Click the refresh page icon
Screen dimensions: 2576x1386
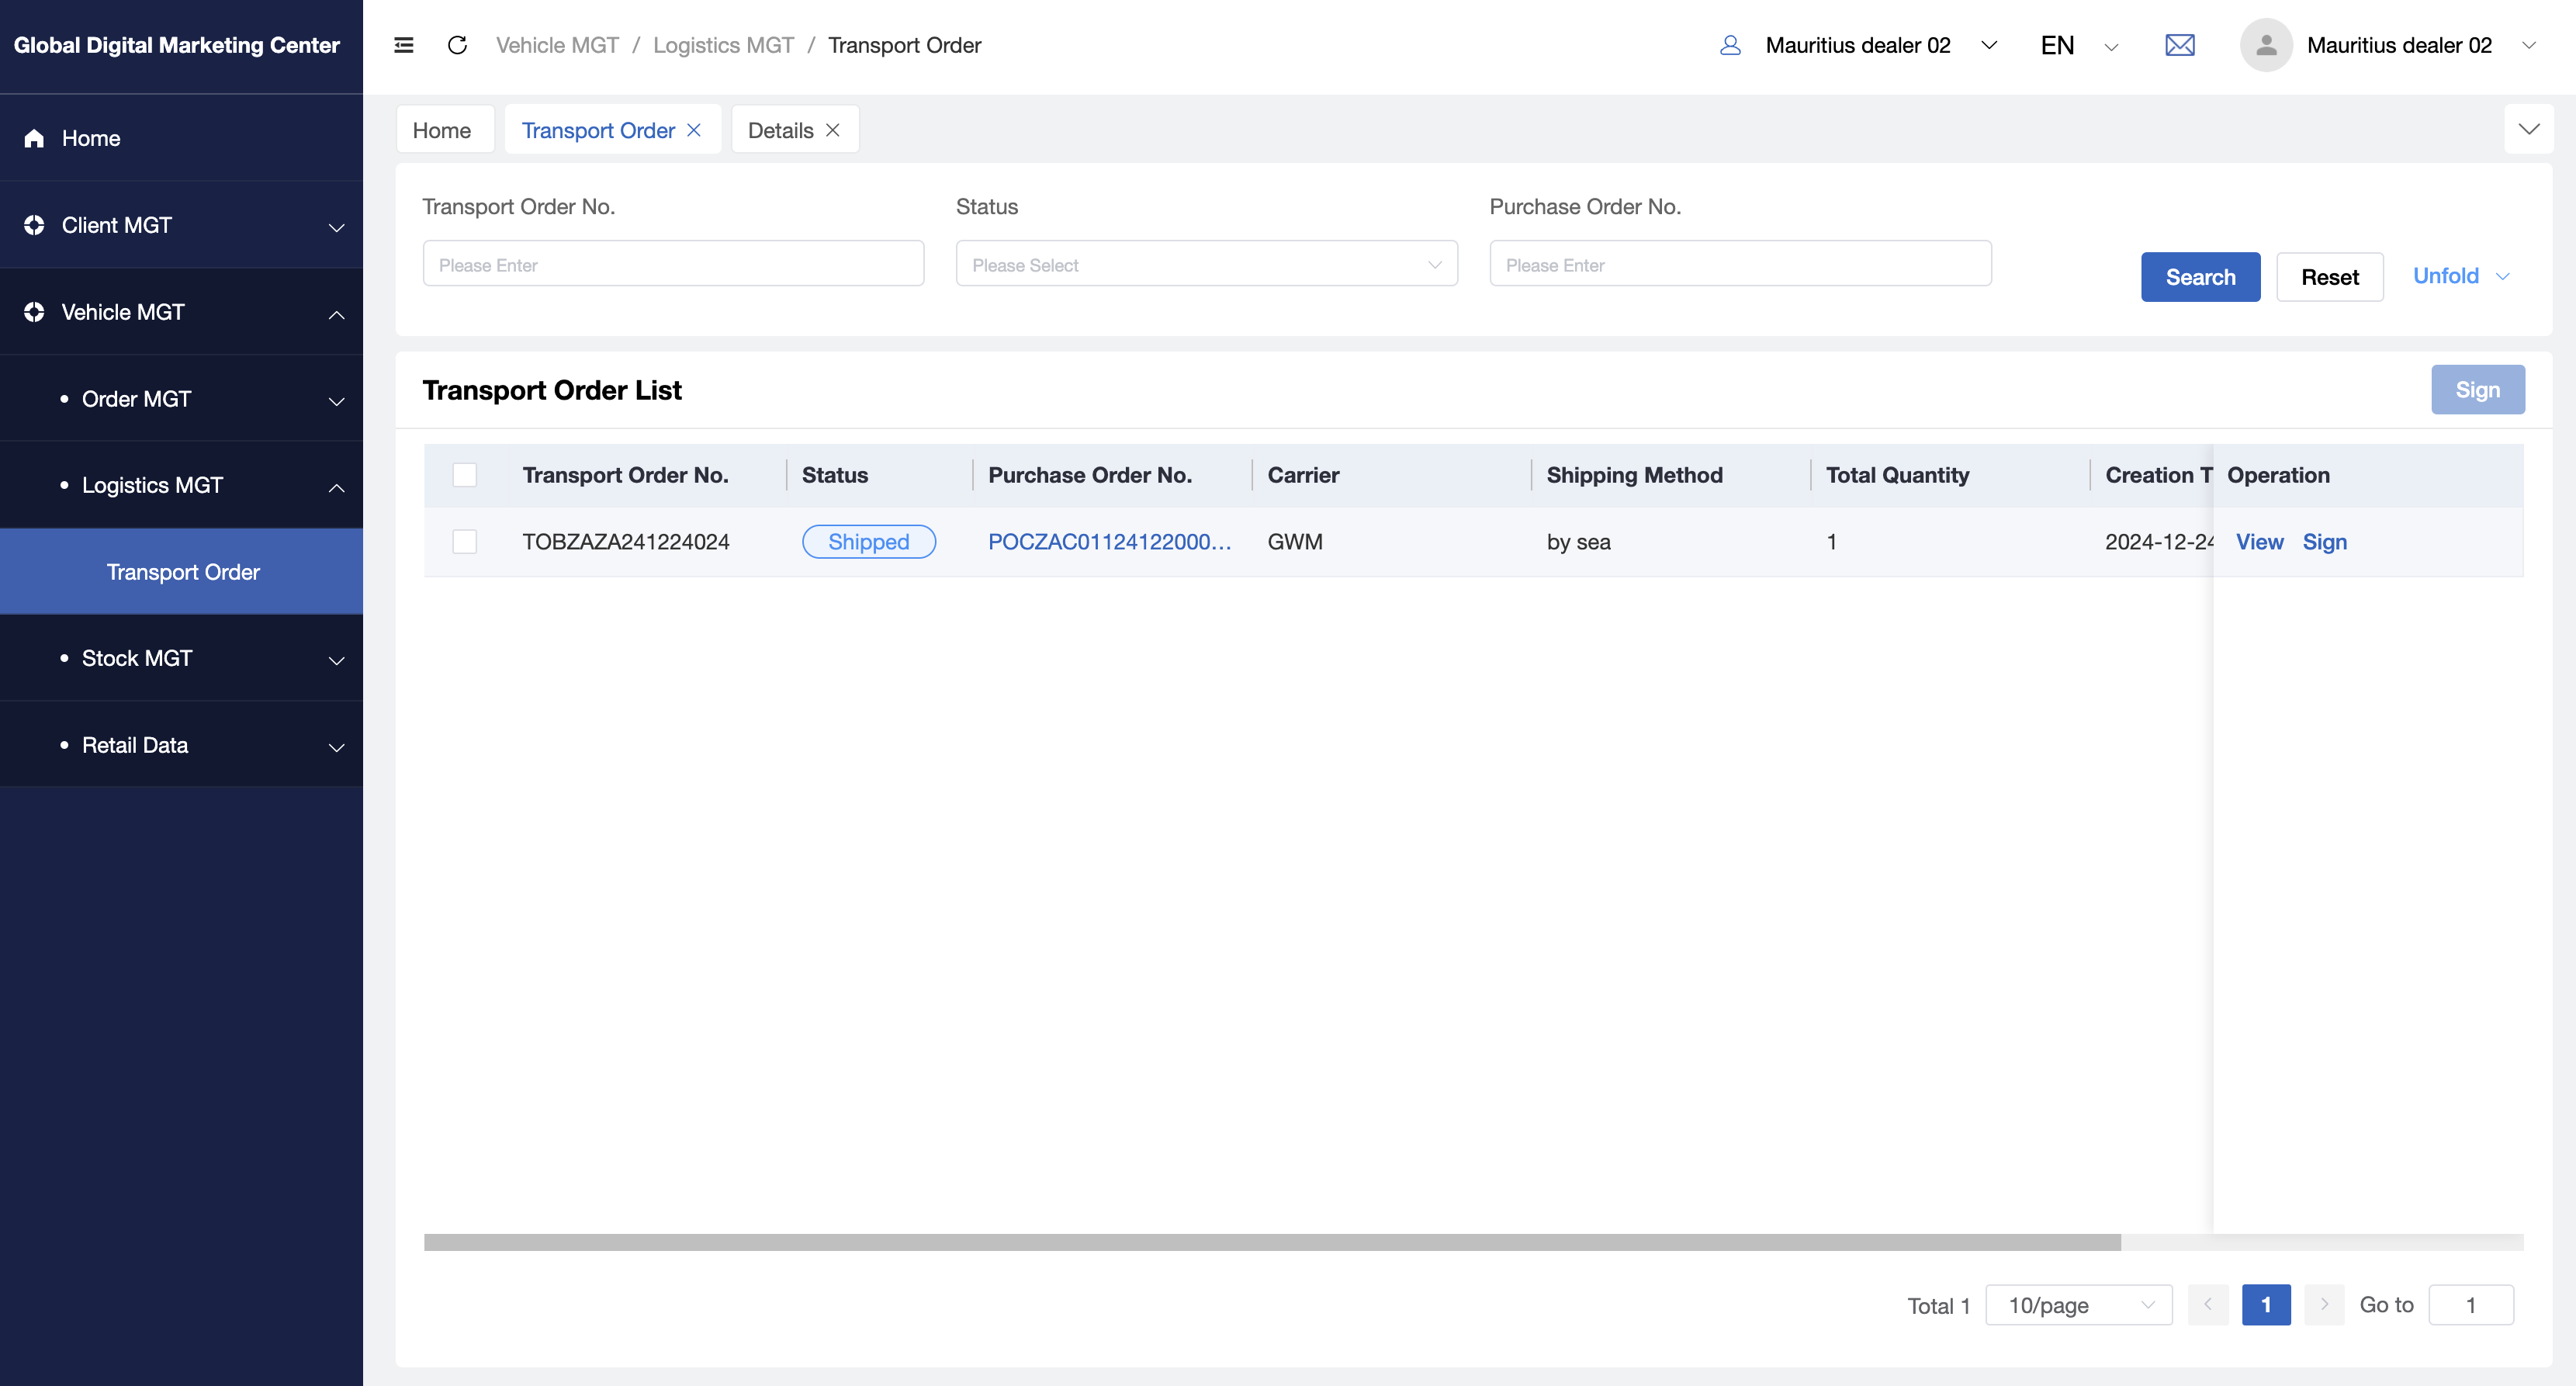(x=457, y=45)
